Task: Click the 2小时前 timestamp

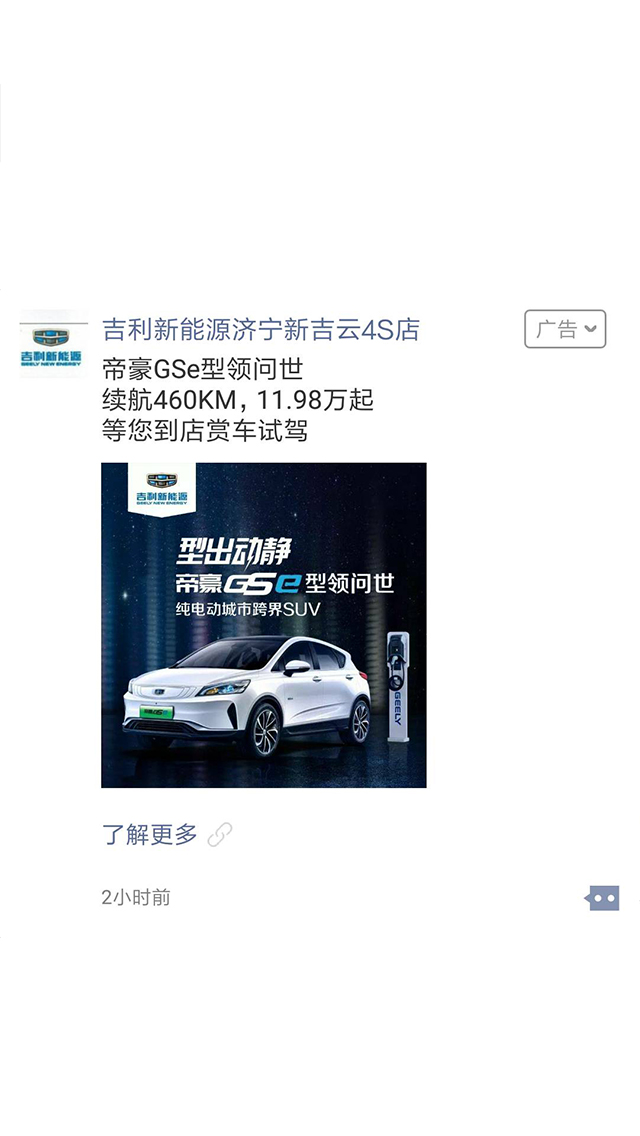Action: click(136, 898)
